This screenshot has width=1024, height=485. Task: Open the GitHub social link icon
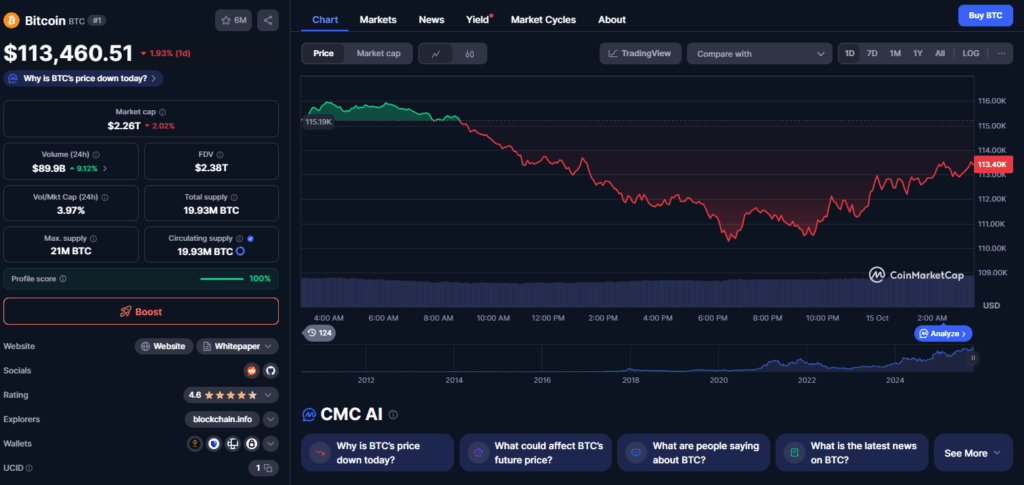pyautogui.click(x=270, y=370)
